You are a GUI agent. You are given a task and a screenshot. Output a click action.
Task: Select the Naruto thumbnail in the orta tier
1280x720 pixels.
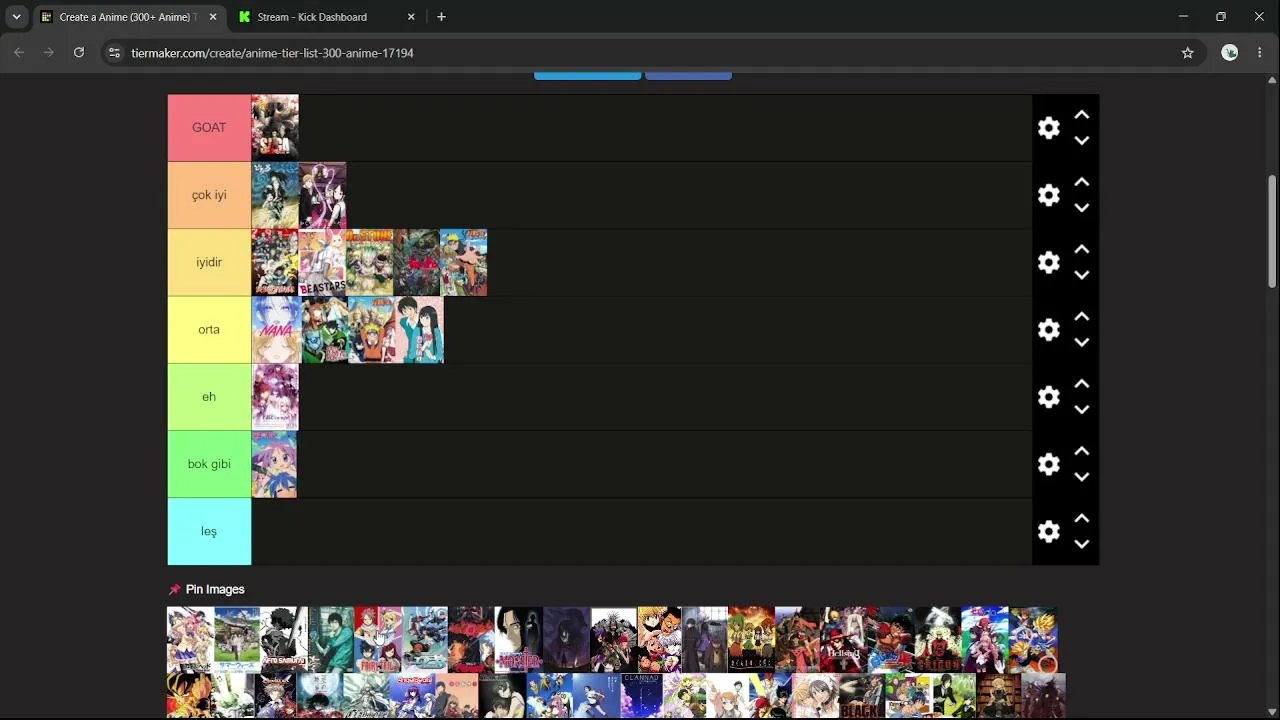click(371, 330)
